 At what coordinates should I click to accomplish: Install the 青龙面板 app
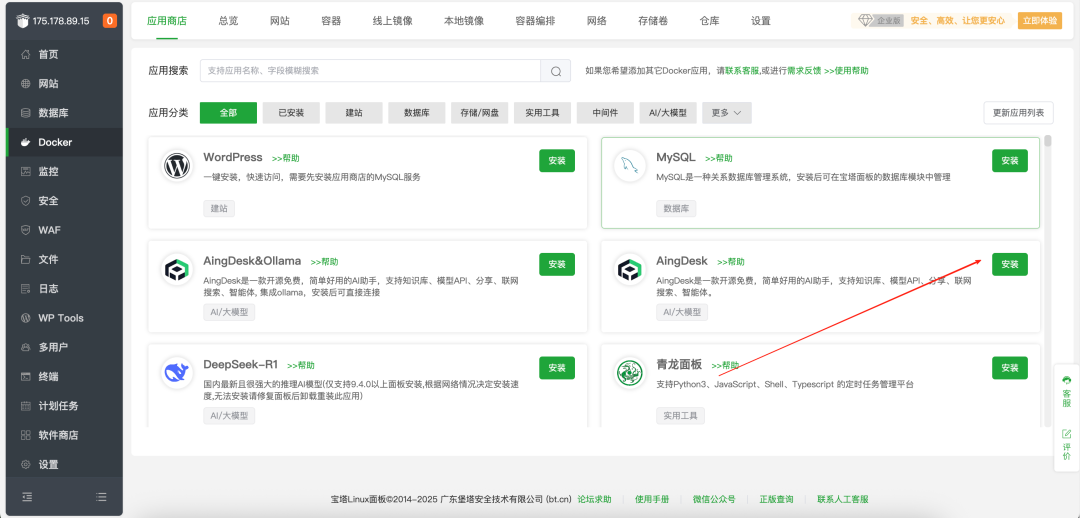point(1010,368)
